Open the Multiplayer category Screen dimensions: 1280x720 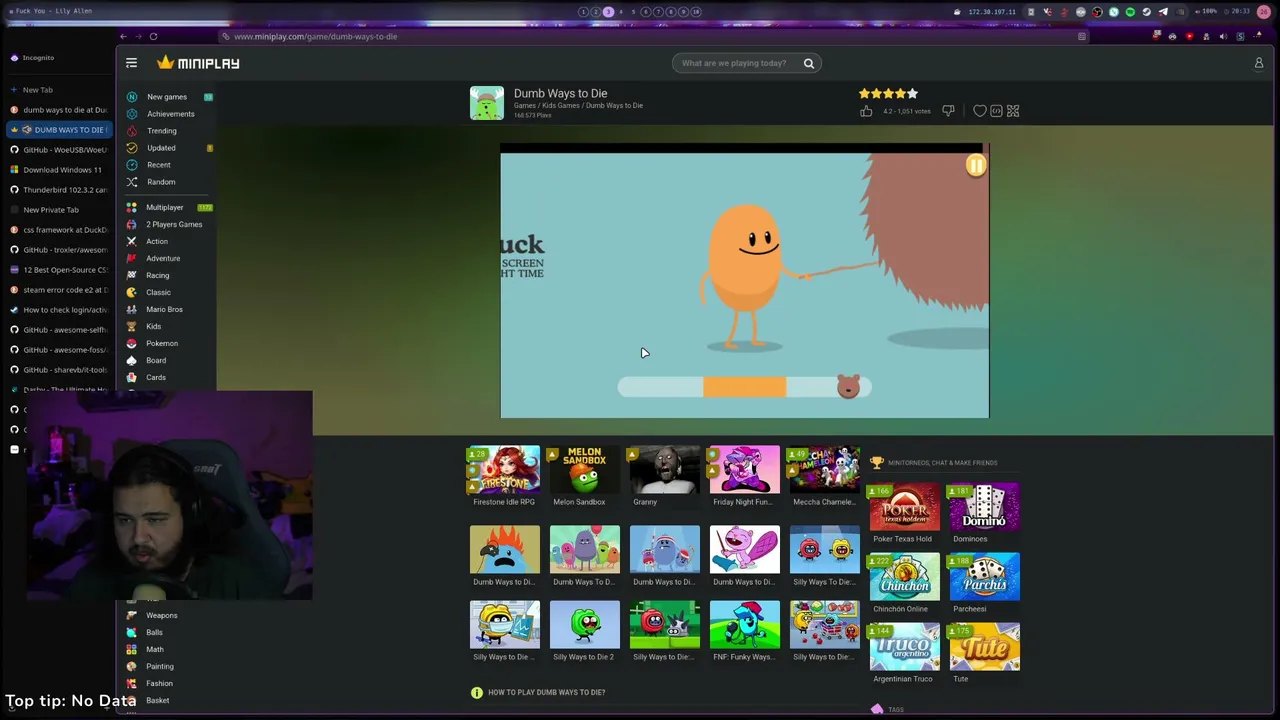point(165,207)
